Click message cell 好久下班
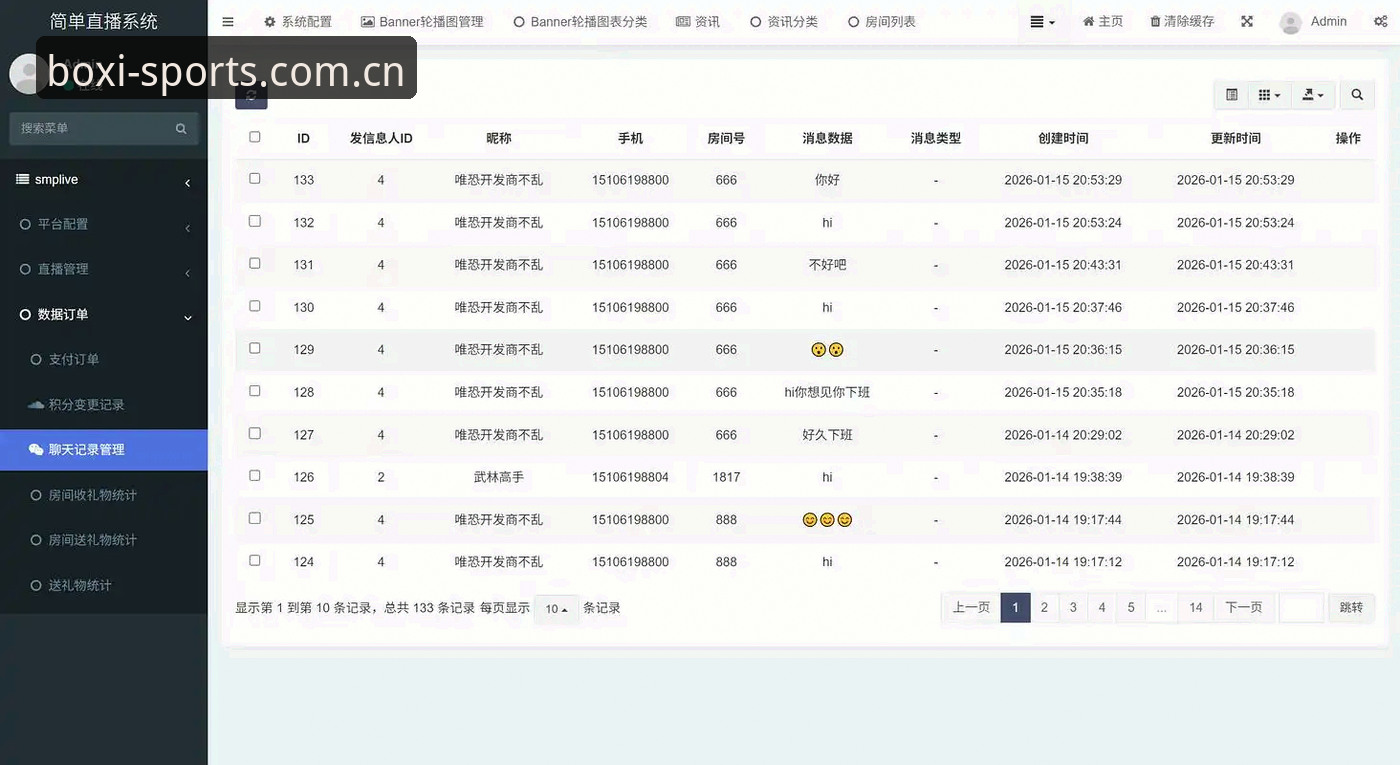 coord(827,435)
